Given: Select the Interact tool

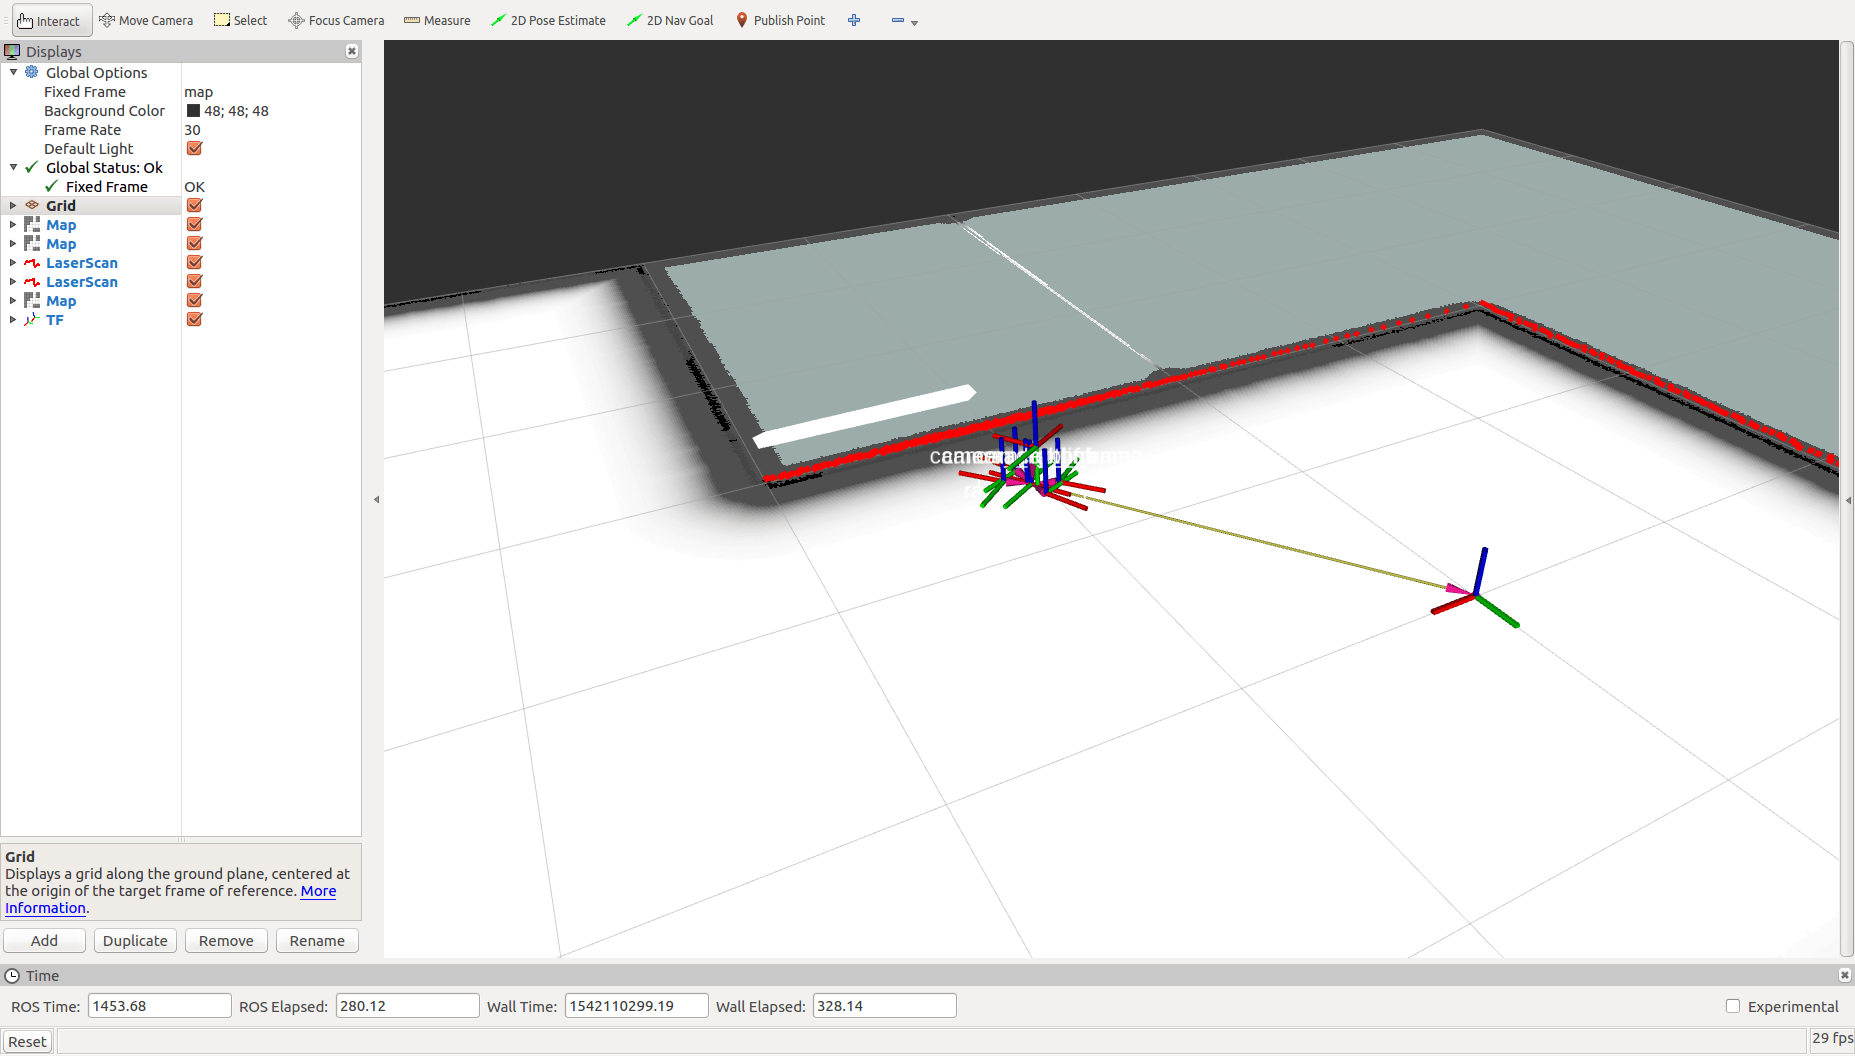Looking at the screenshot, I should [x=52, y=20].
